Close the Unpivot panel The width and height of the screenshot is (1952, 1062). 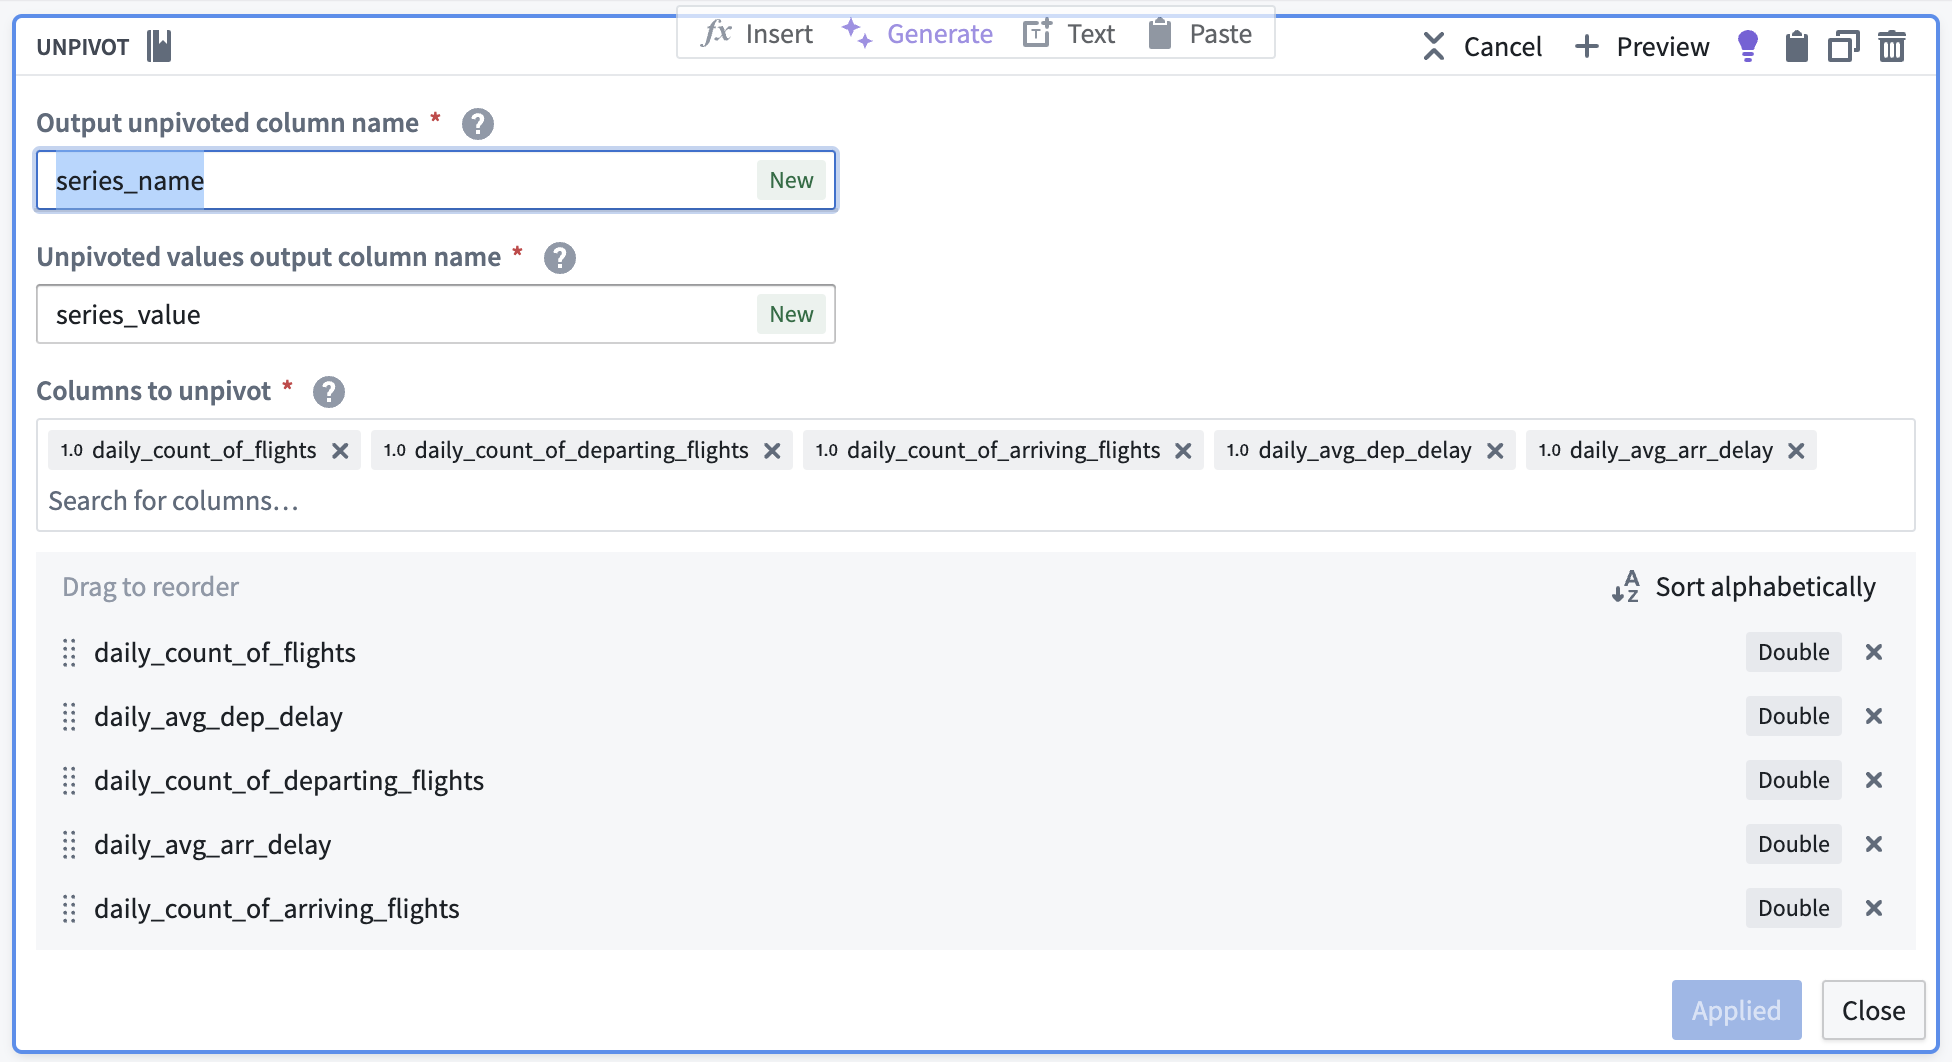(1873, 1010)
